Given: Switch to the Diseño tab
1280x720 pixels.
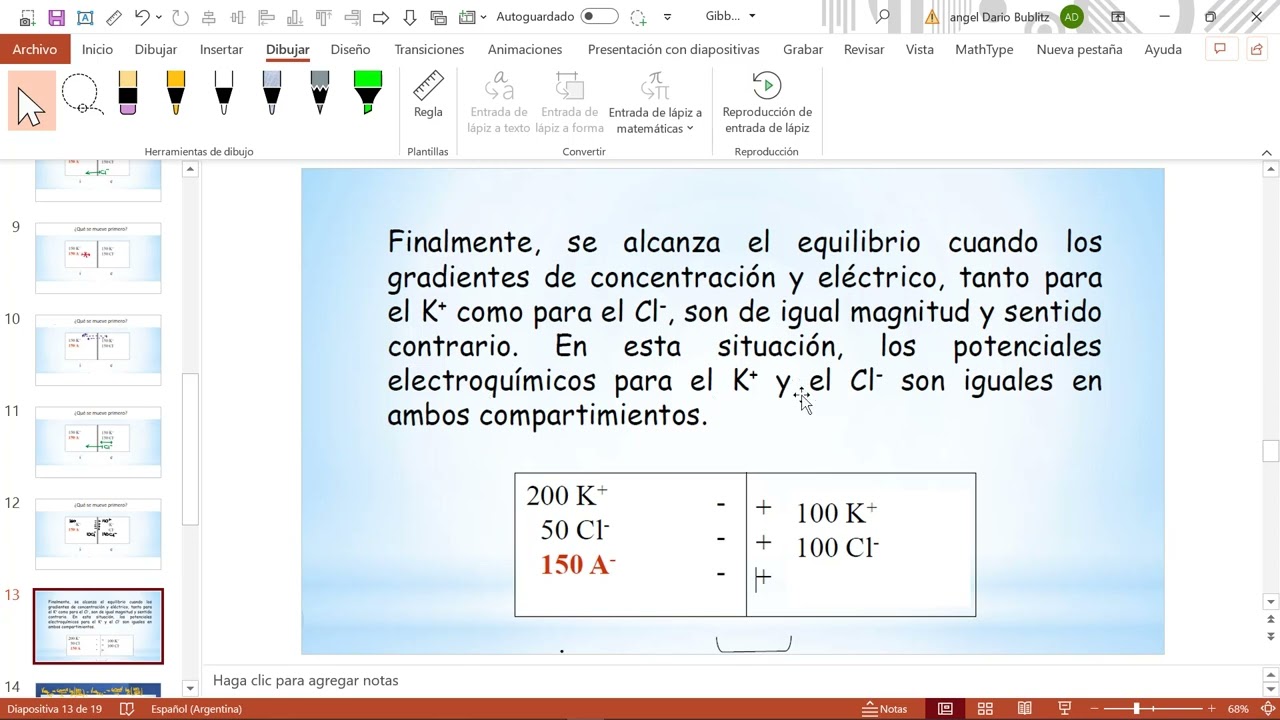Looking at the screenshot, I should coord(350,49).
